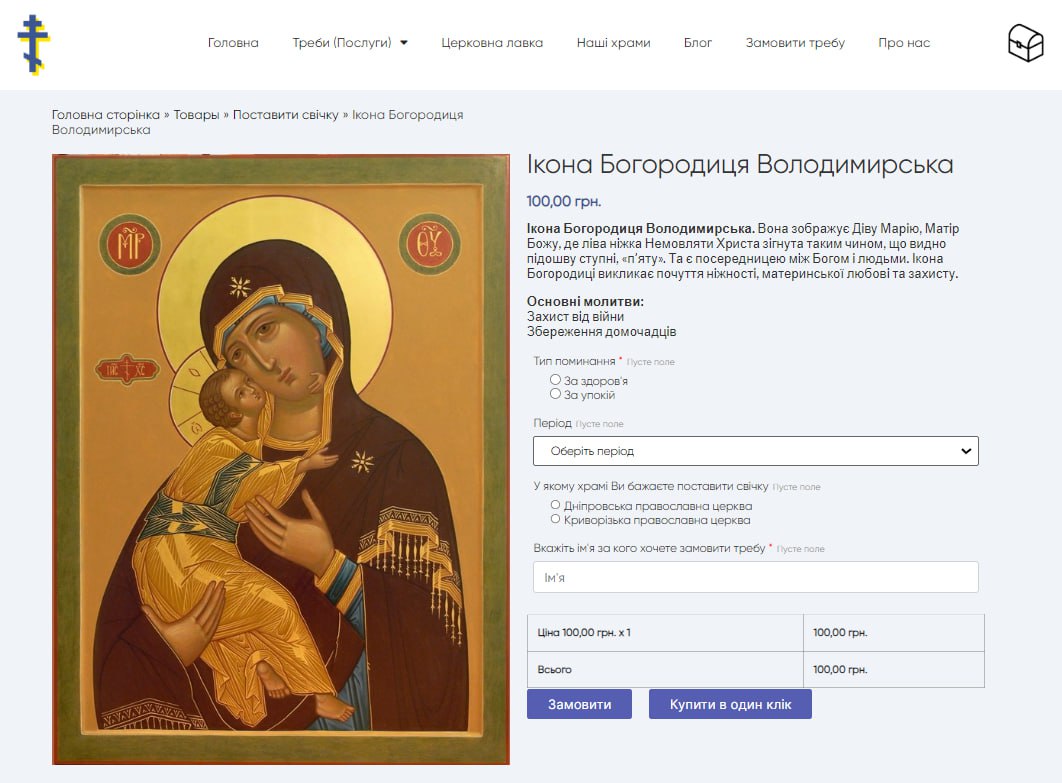Go to Головна in navigation bar
This screenshot has width=1062, height=783.
233,43
